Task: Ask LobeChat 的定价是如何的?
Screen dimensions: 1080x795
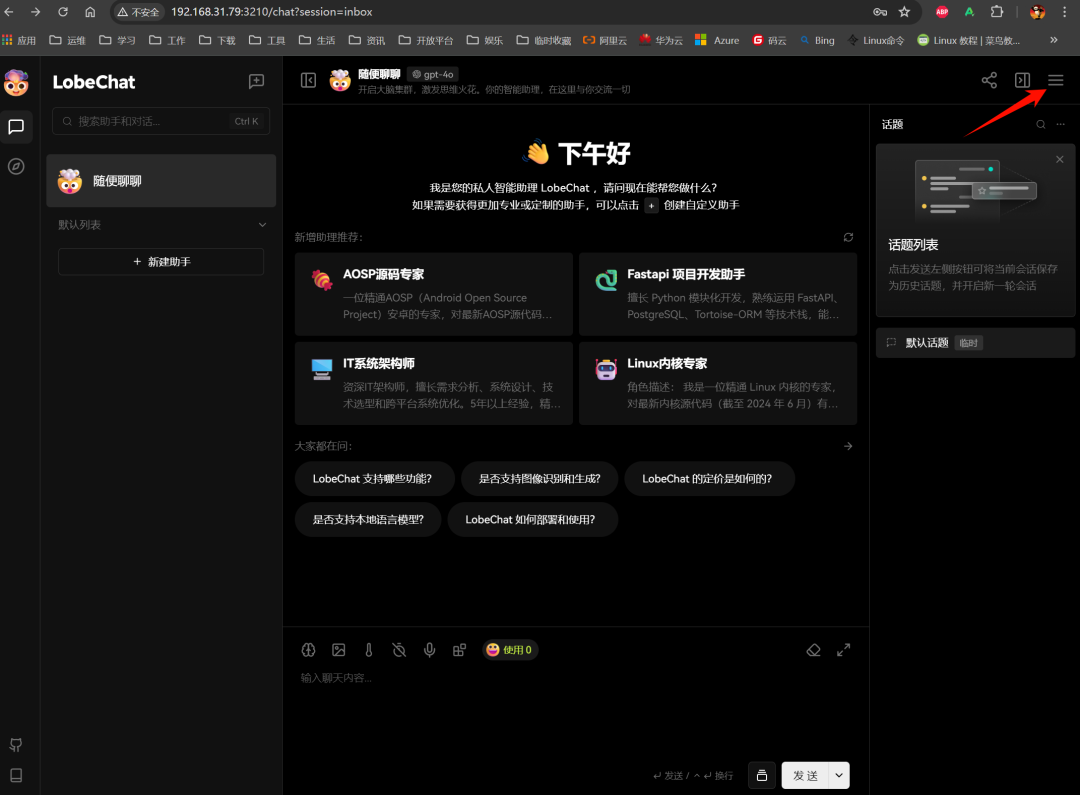Action: coord(707,479)
